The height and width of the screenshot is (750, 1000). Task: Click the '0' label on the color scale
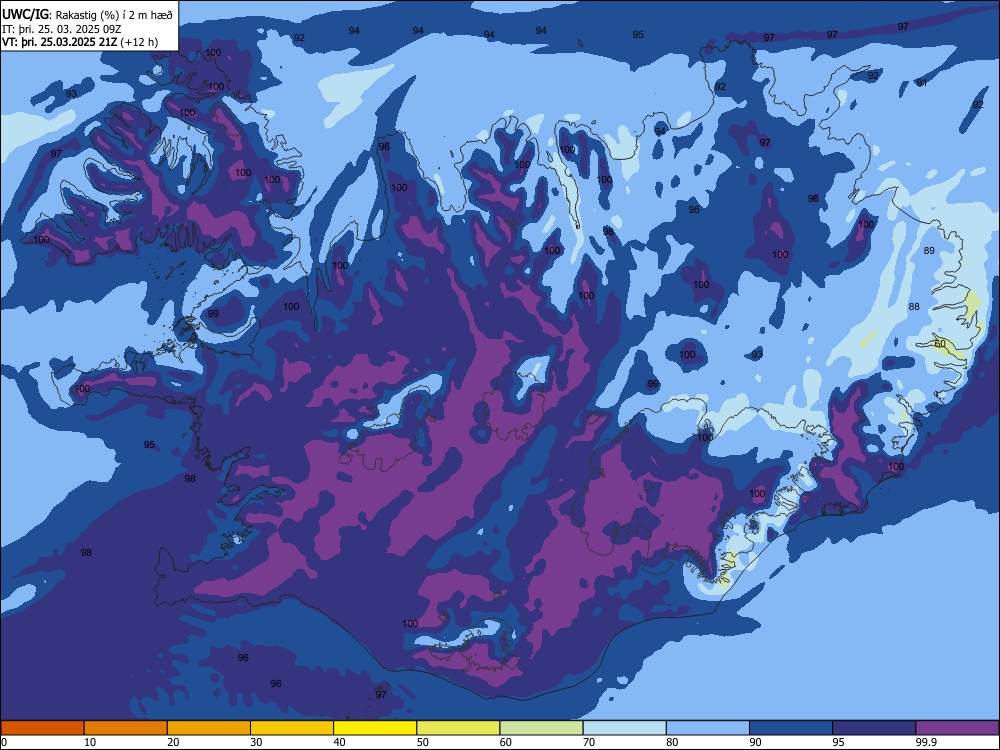(x=3, y=742)
